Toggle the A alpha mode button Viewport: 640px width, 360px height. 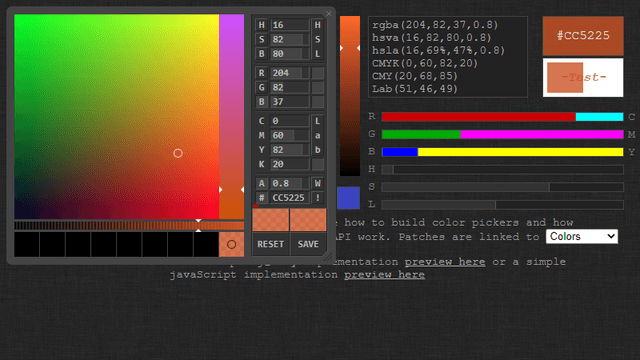click(262, 183)
